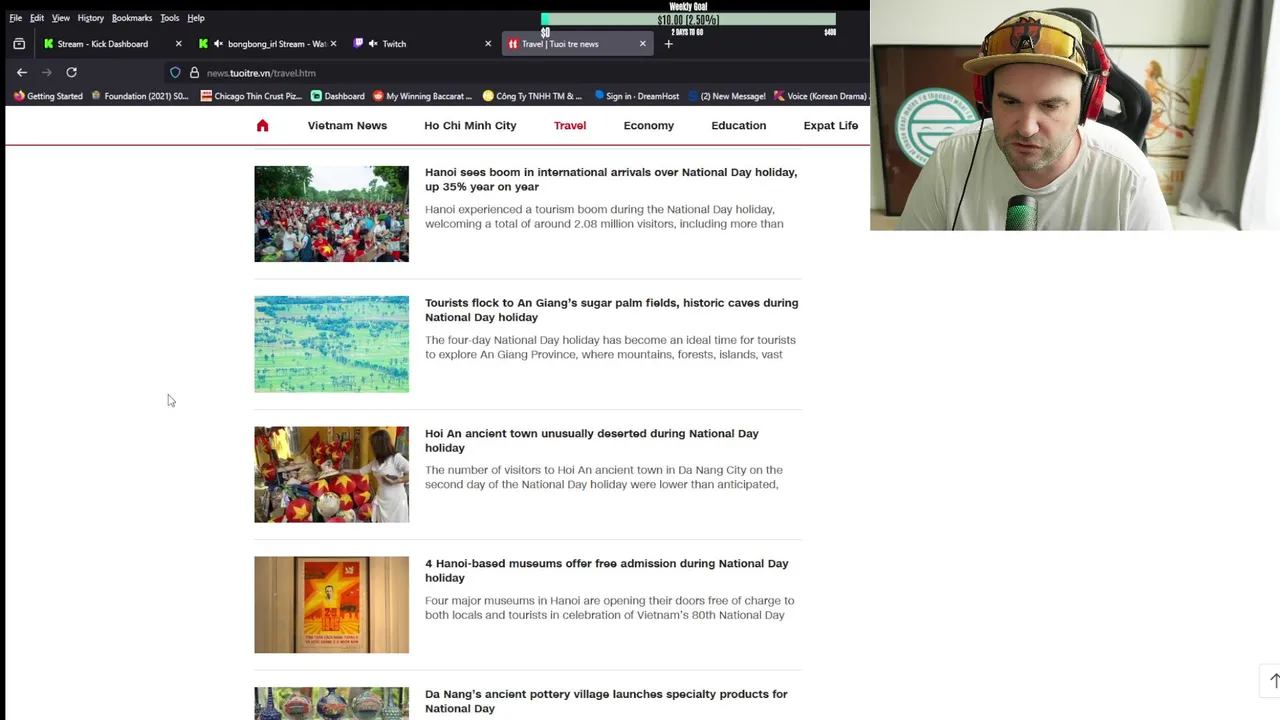Go to the Economy section
This screenshot has height=720, width=1280.
coord(649,125)
